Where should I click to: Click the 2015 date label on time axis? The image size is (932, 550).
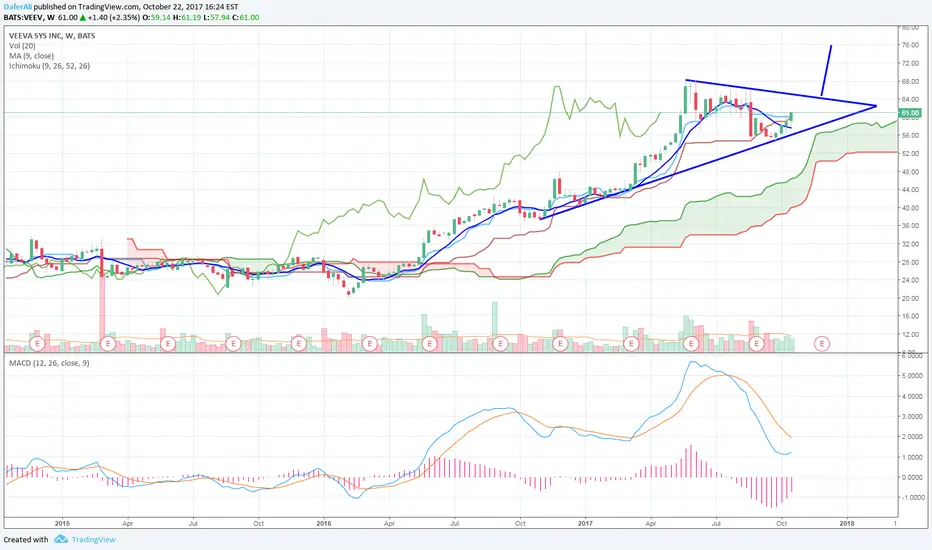click(62, 524)
